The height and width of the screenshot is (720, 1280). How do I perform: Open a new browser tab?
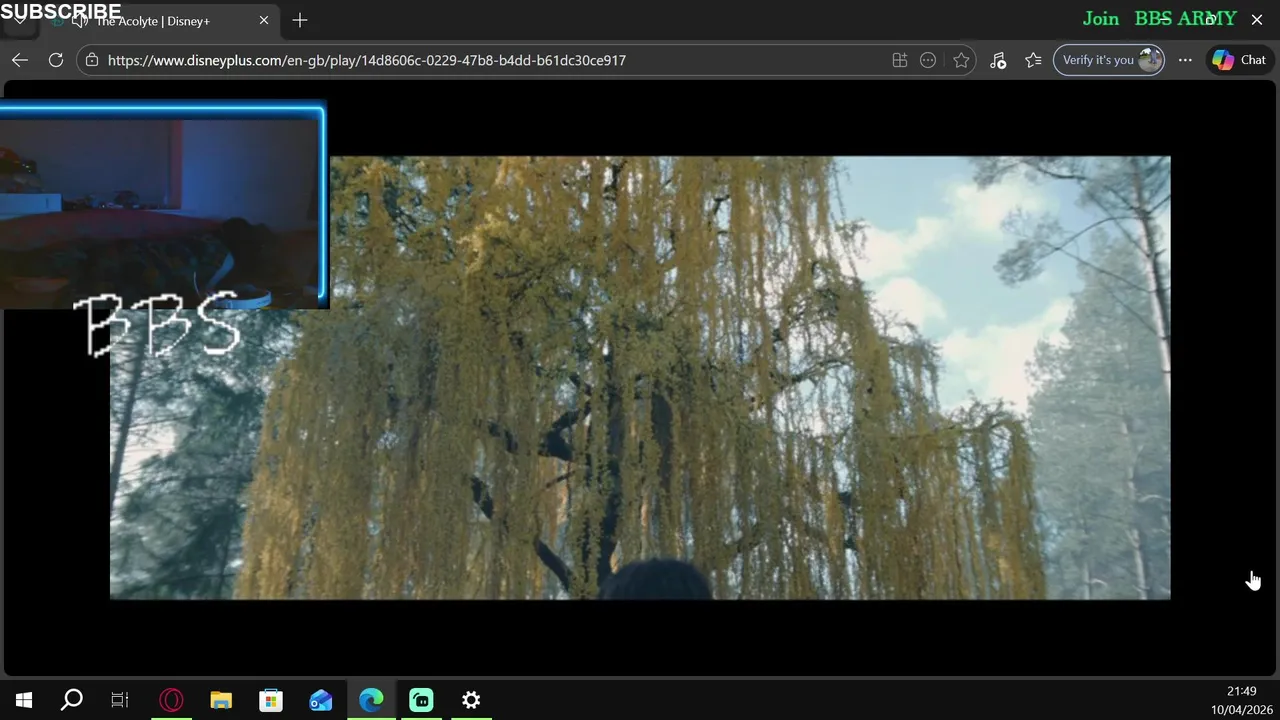click(300, 20)
